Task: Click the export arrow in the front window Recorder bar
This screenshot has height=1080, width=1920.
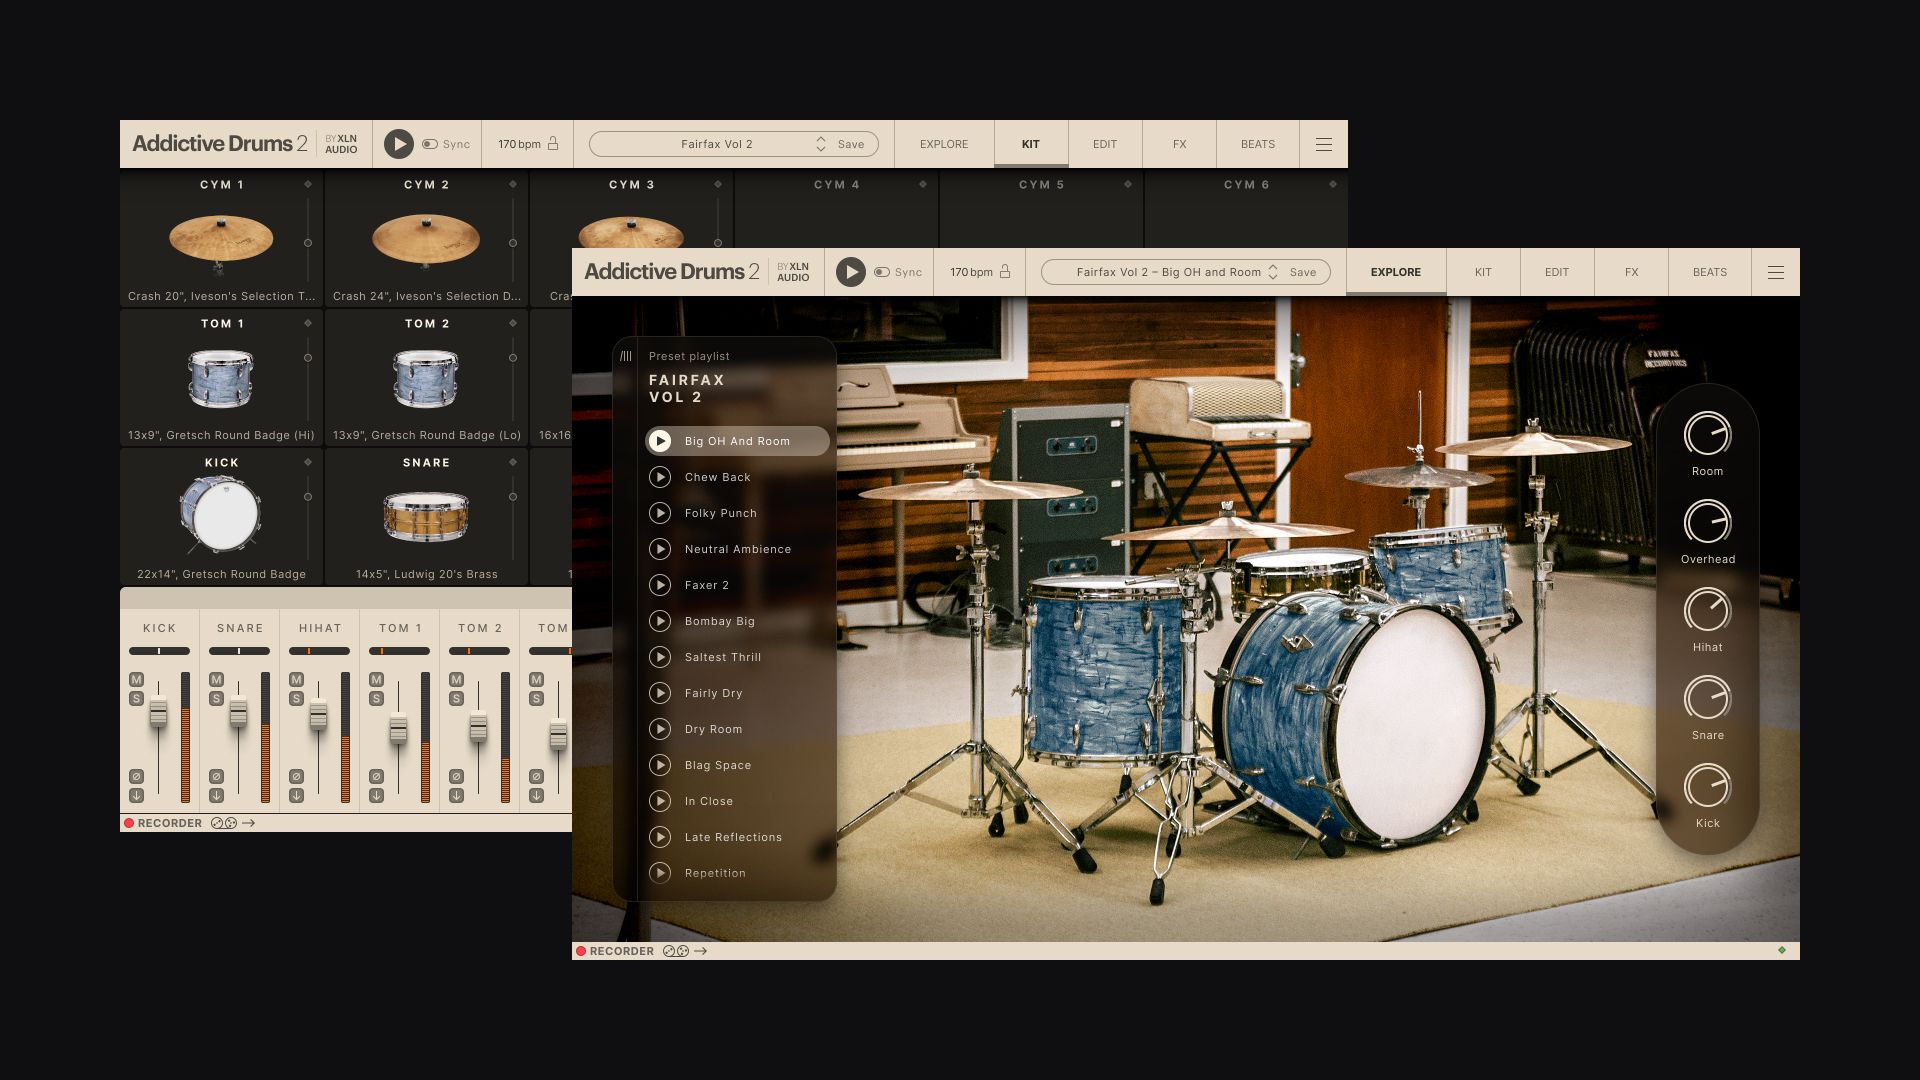Action: coord(701,951)
